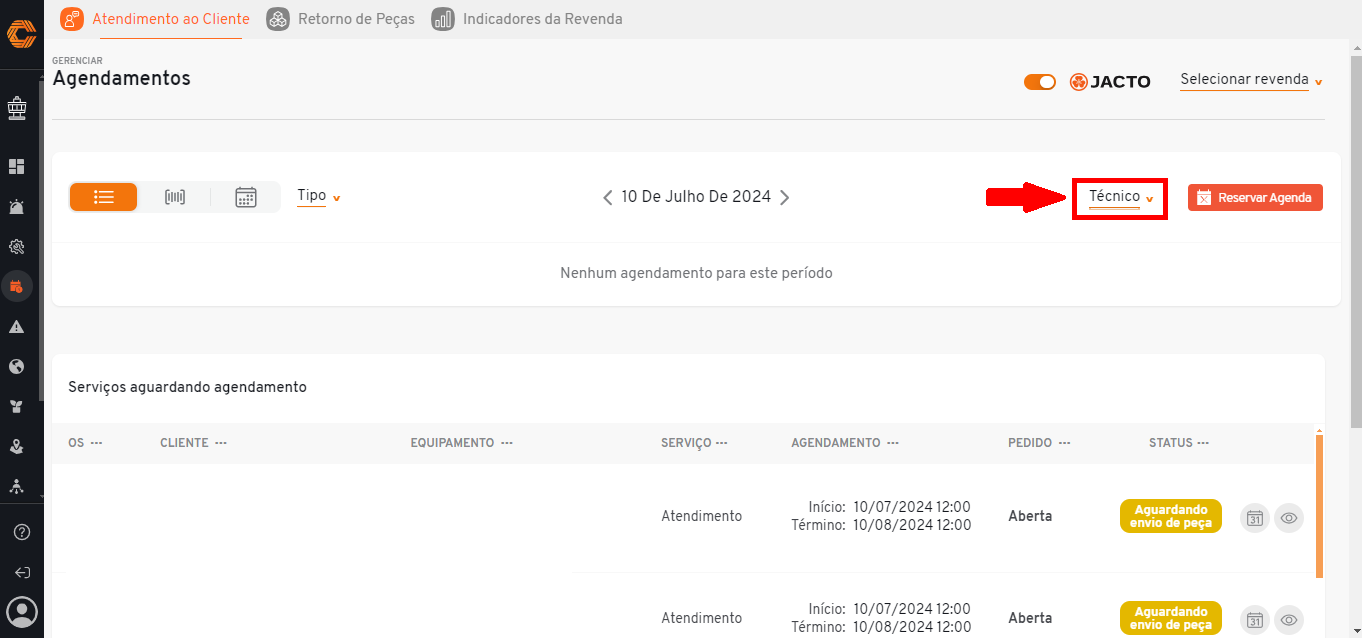Click the logout arrow icon in sidebar
This screenshot has width=1362, height=638.
coord(22,573)
